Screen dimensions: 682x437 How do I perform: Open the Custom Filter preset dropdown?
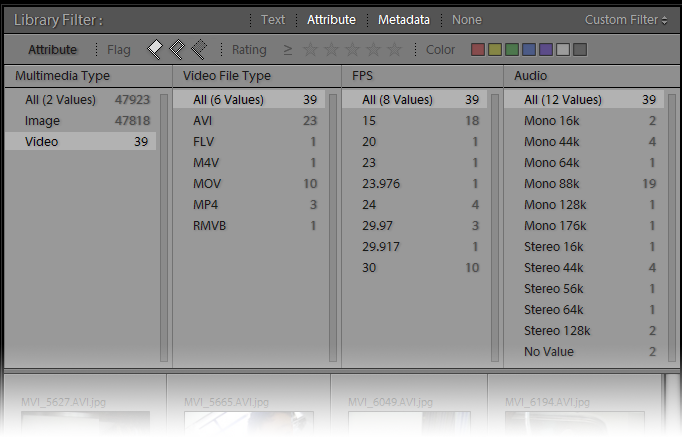tap(626, 20)
